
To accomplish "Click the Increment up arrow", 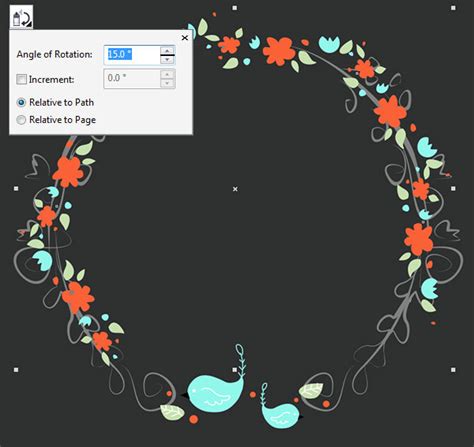I will pos(167,74).
